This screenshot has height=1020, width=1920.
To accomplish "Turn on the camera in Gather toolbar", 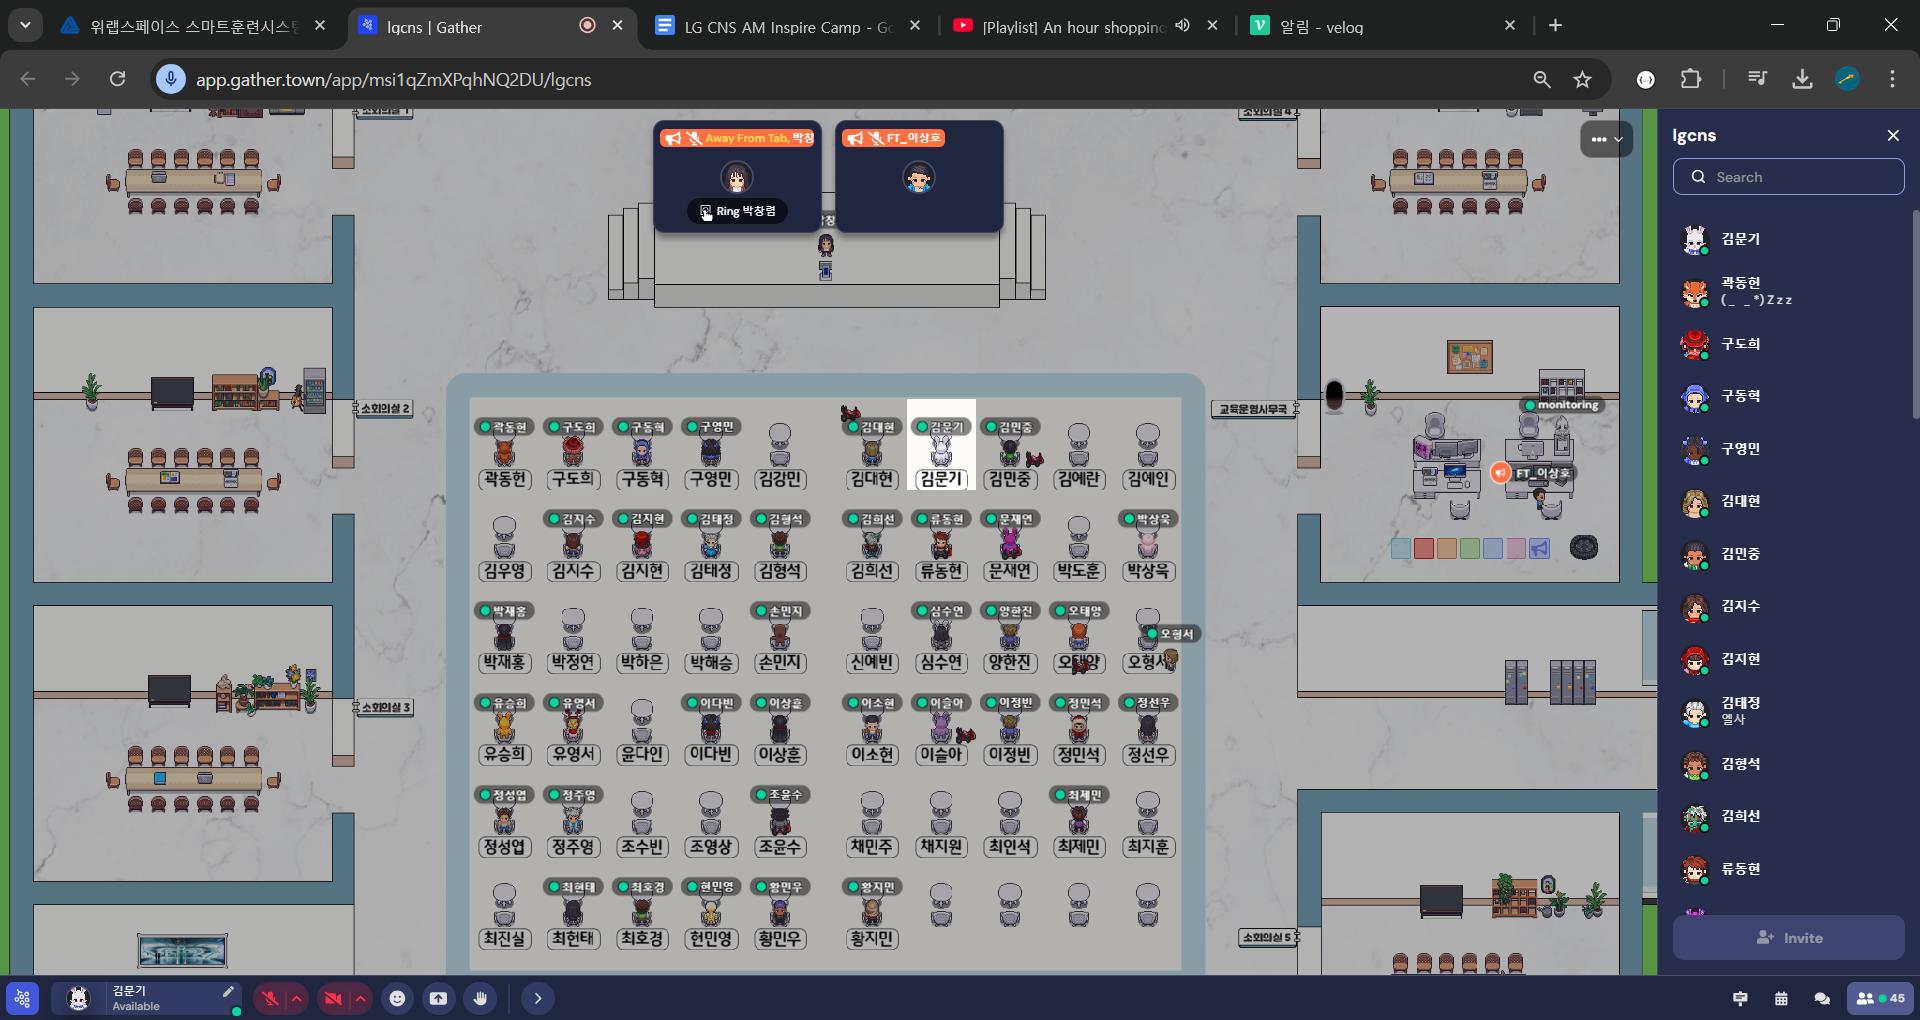I will coord(334,998).
